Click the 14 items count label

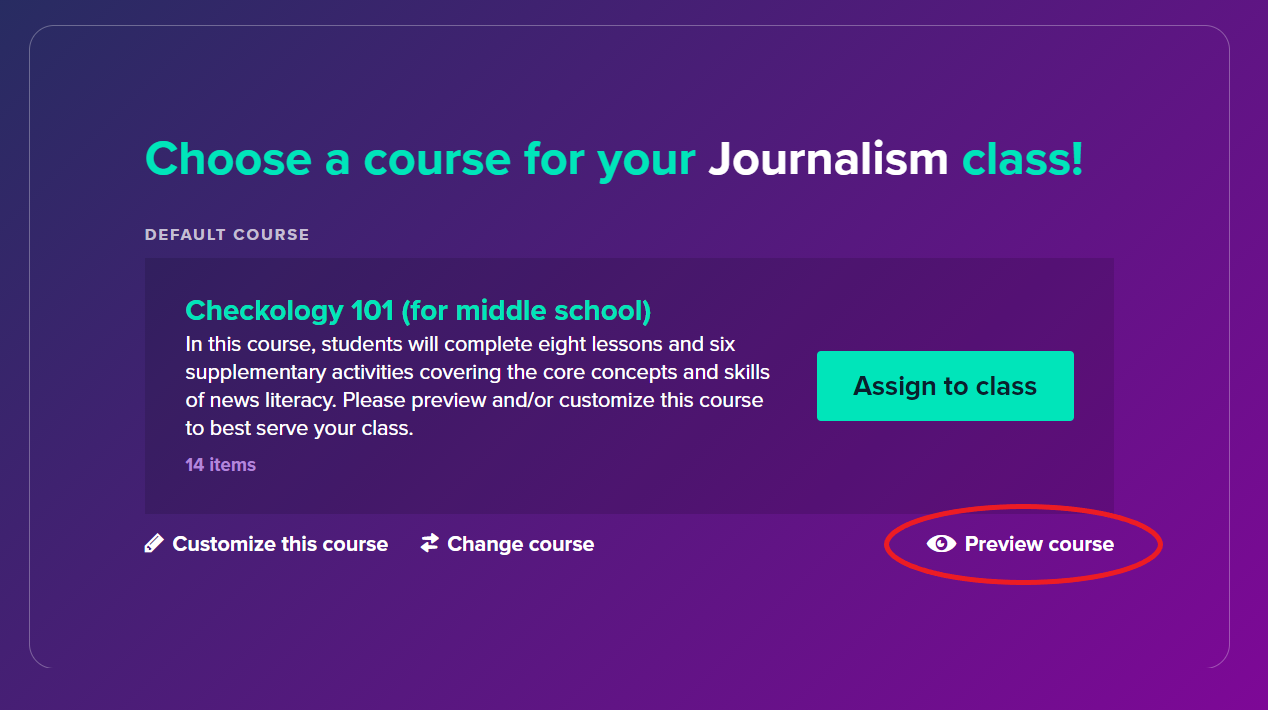click(220, 465)
